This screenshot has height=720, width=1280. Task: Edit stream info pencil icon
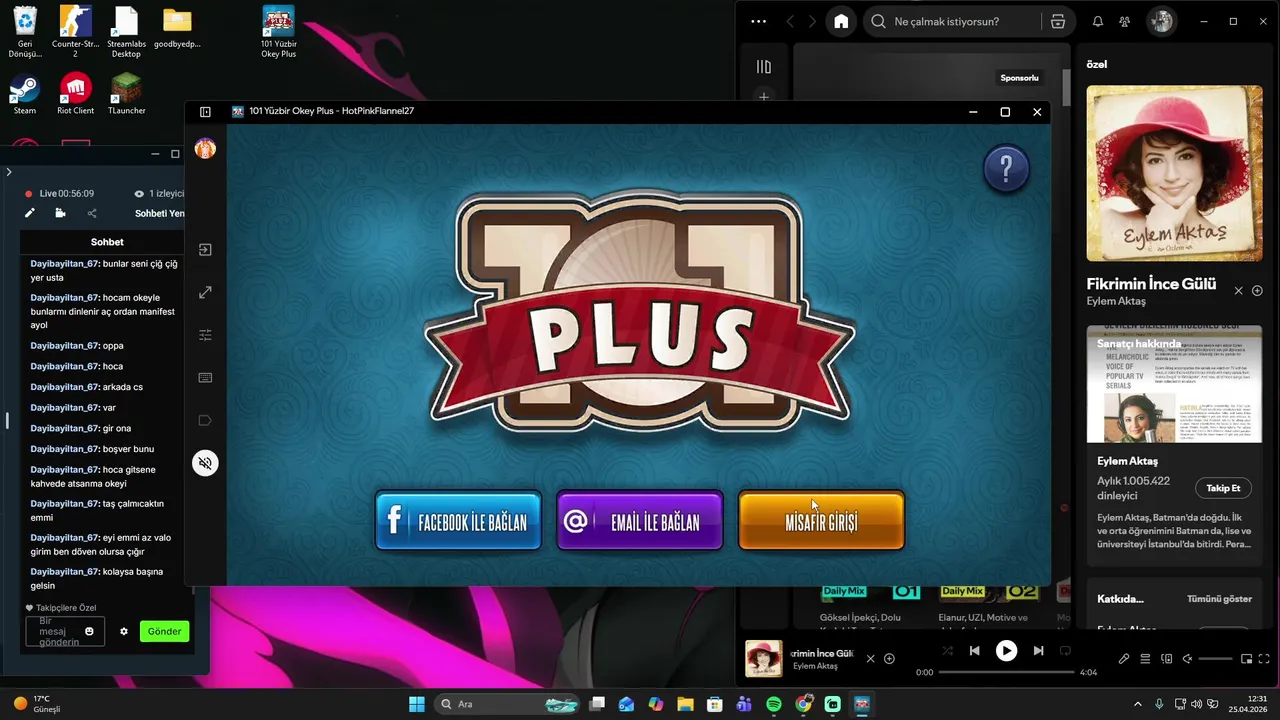pos(30,213)
